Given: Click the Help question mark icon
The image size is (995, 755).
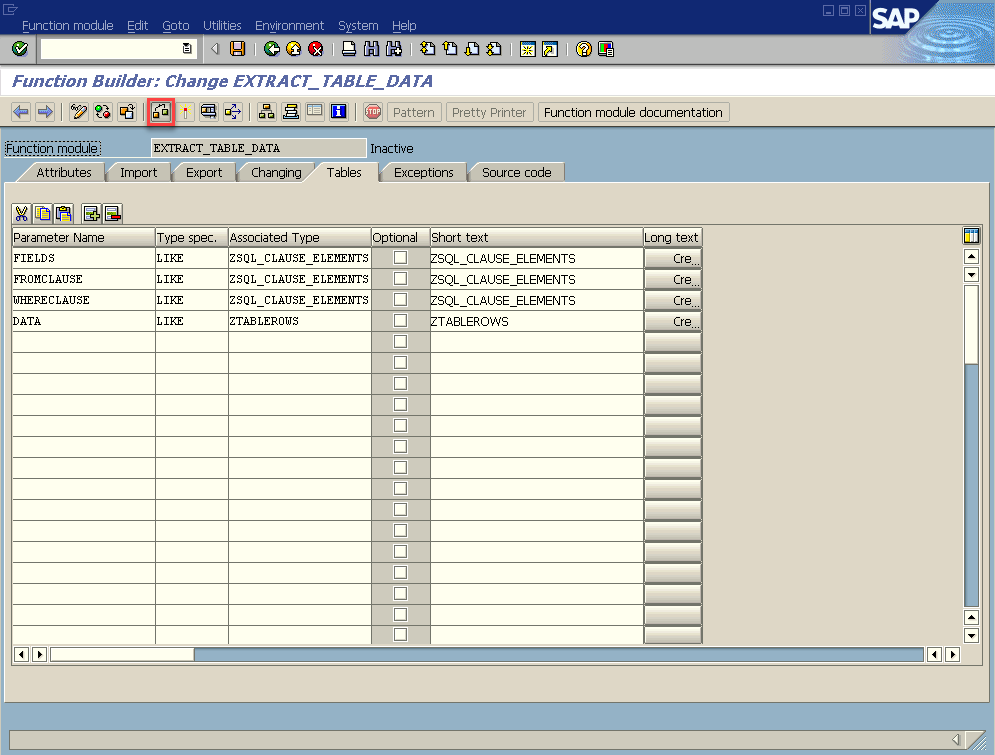Looking at the screenshot, I should 584,49.
